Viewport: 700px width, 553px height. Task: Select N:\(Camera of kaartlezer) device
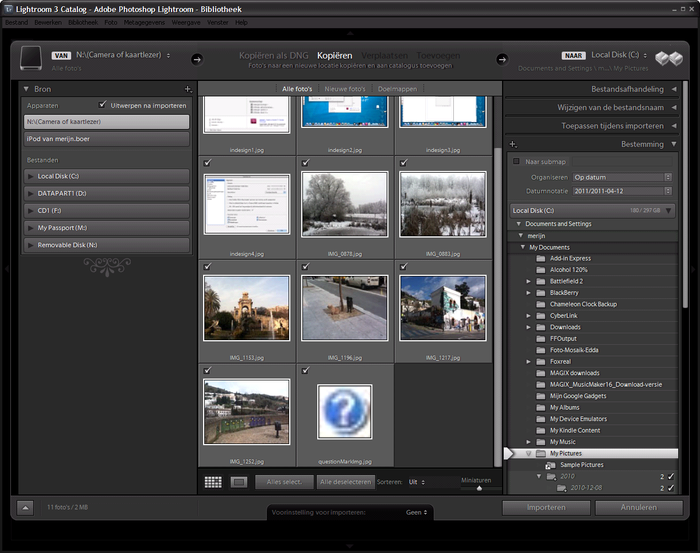tap(106, 121)
